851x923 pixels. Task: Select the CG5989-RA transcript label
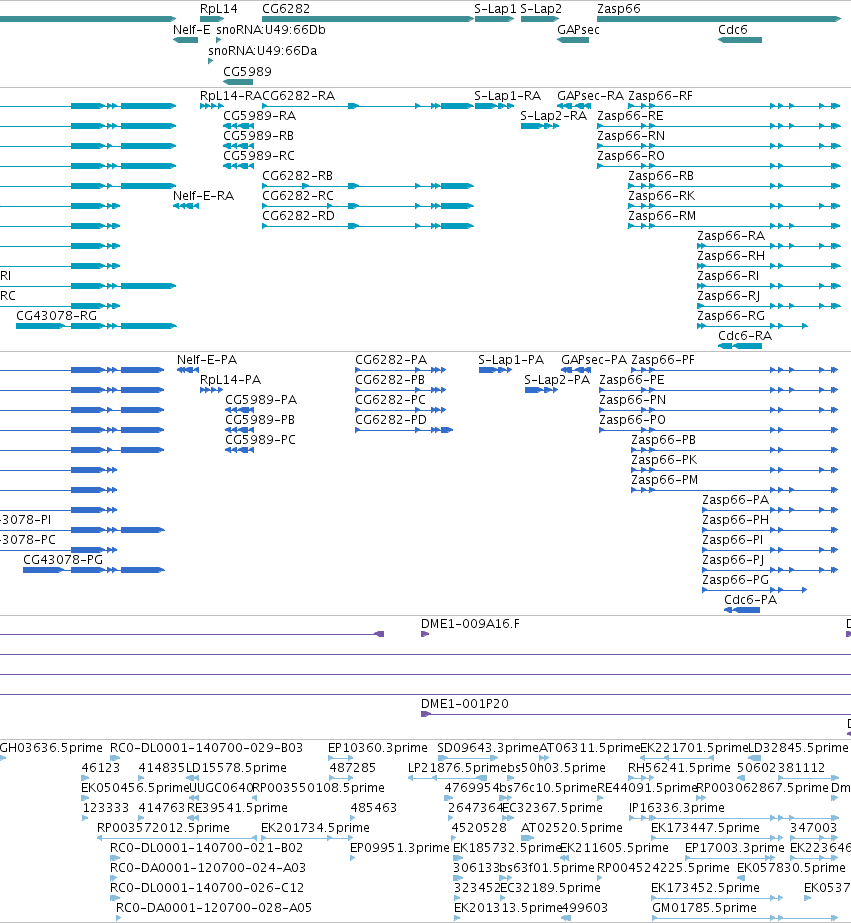click(260, 116)
